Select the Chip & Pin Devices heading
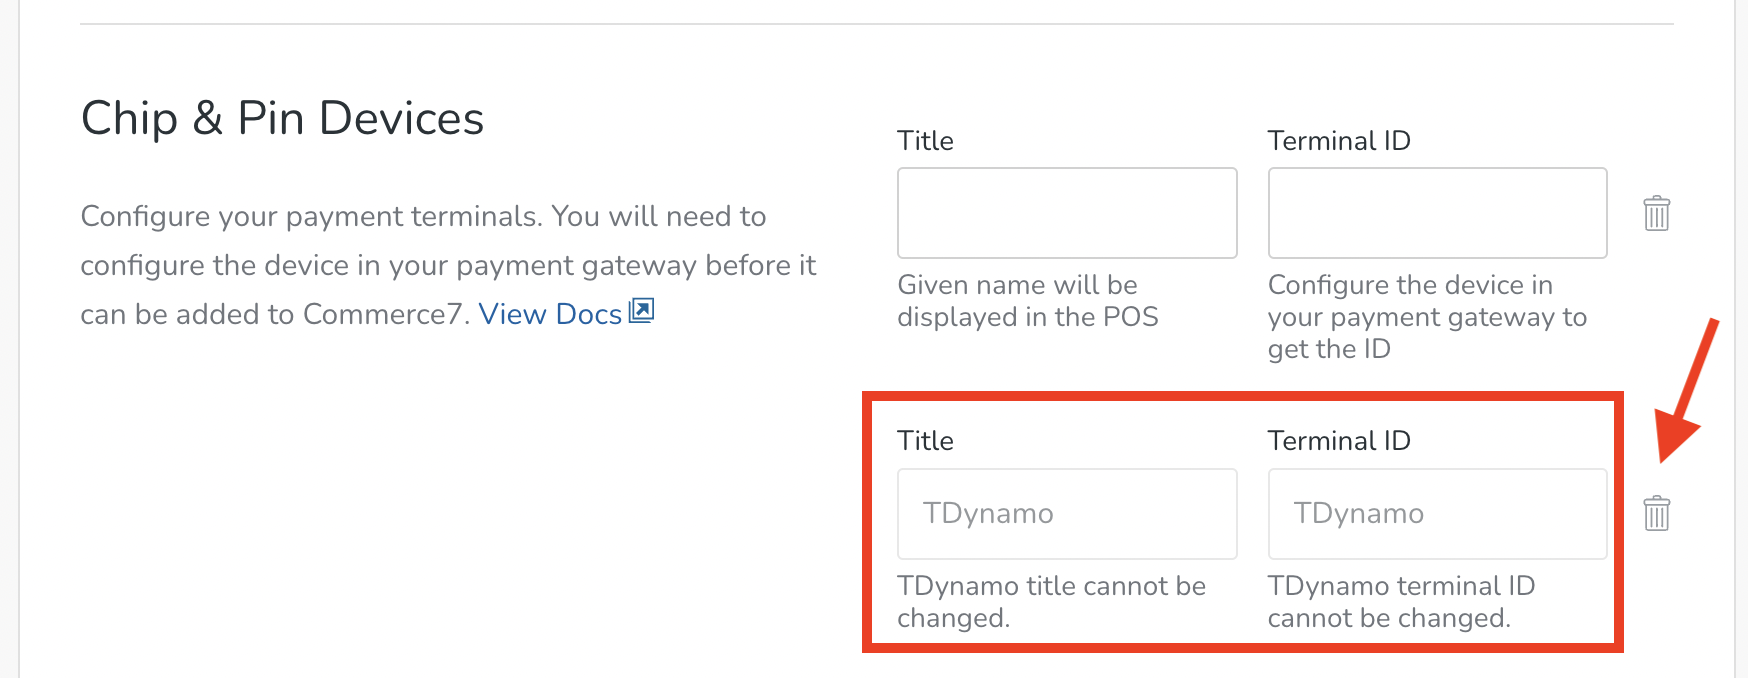Image resolution: width=1748 pixels, height=678 pixels. pyautogui.click(x=283, y=117)
